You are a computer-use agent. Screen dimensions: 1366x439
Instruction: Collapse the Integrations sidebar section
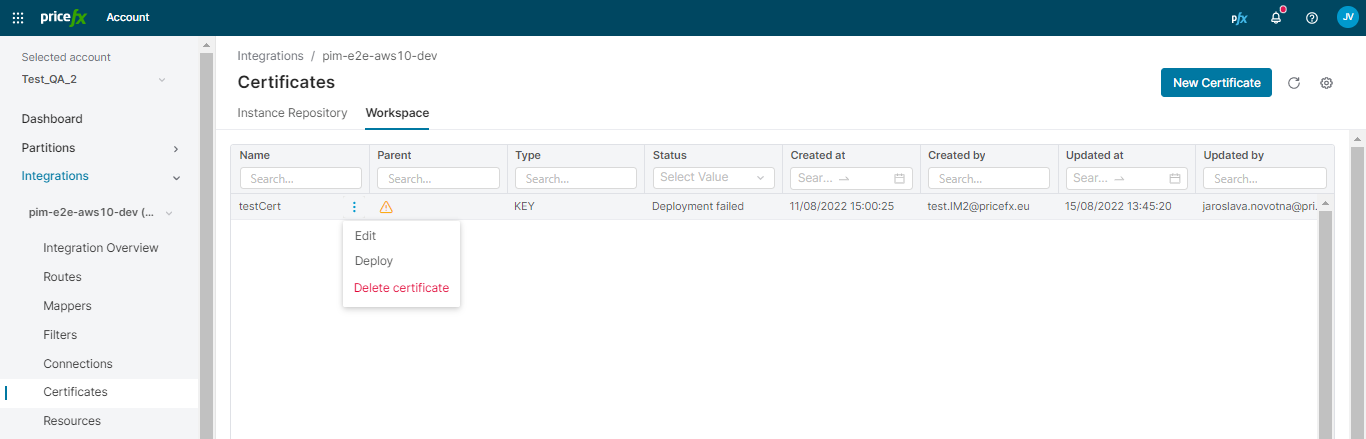click(176, 177)
